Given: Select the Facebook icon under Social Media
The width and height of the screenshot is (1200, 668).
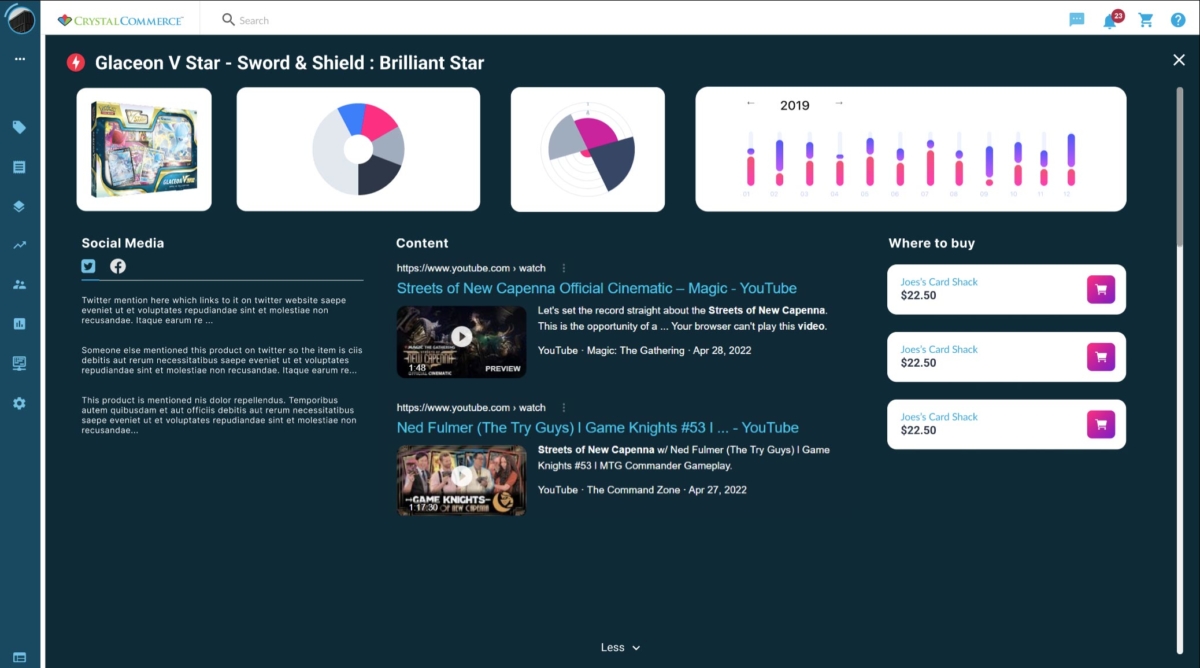Looking at the screenshot, I should pyautogui.click(x=118, y=266).
